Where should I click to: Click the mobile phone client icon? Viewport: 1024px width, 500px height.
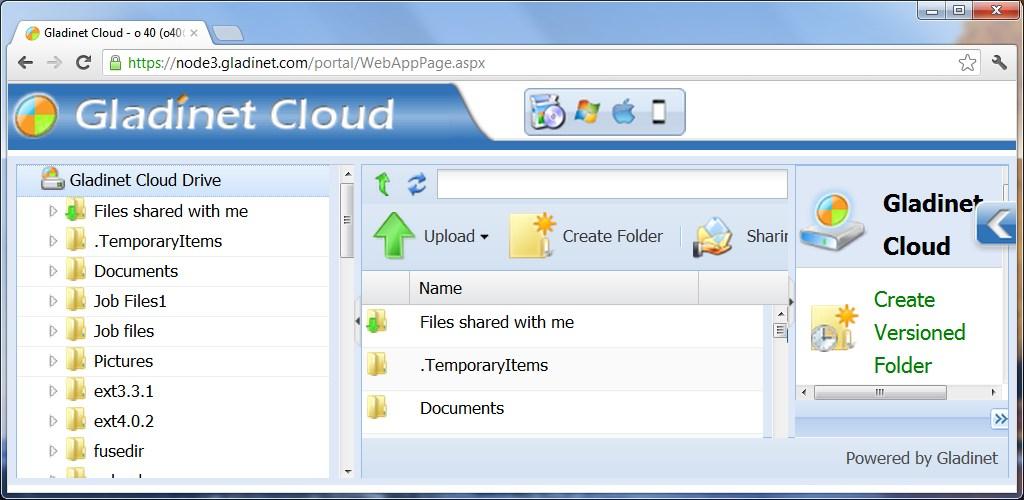pos(659,112)
